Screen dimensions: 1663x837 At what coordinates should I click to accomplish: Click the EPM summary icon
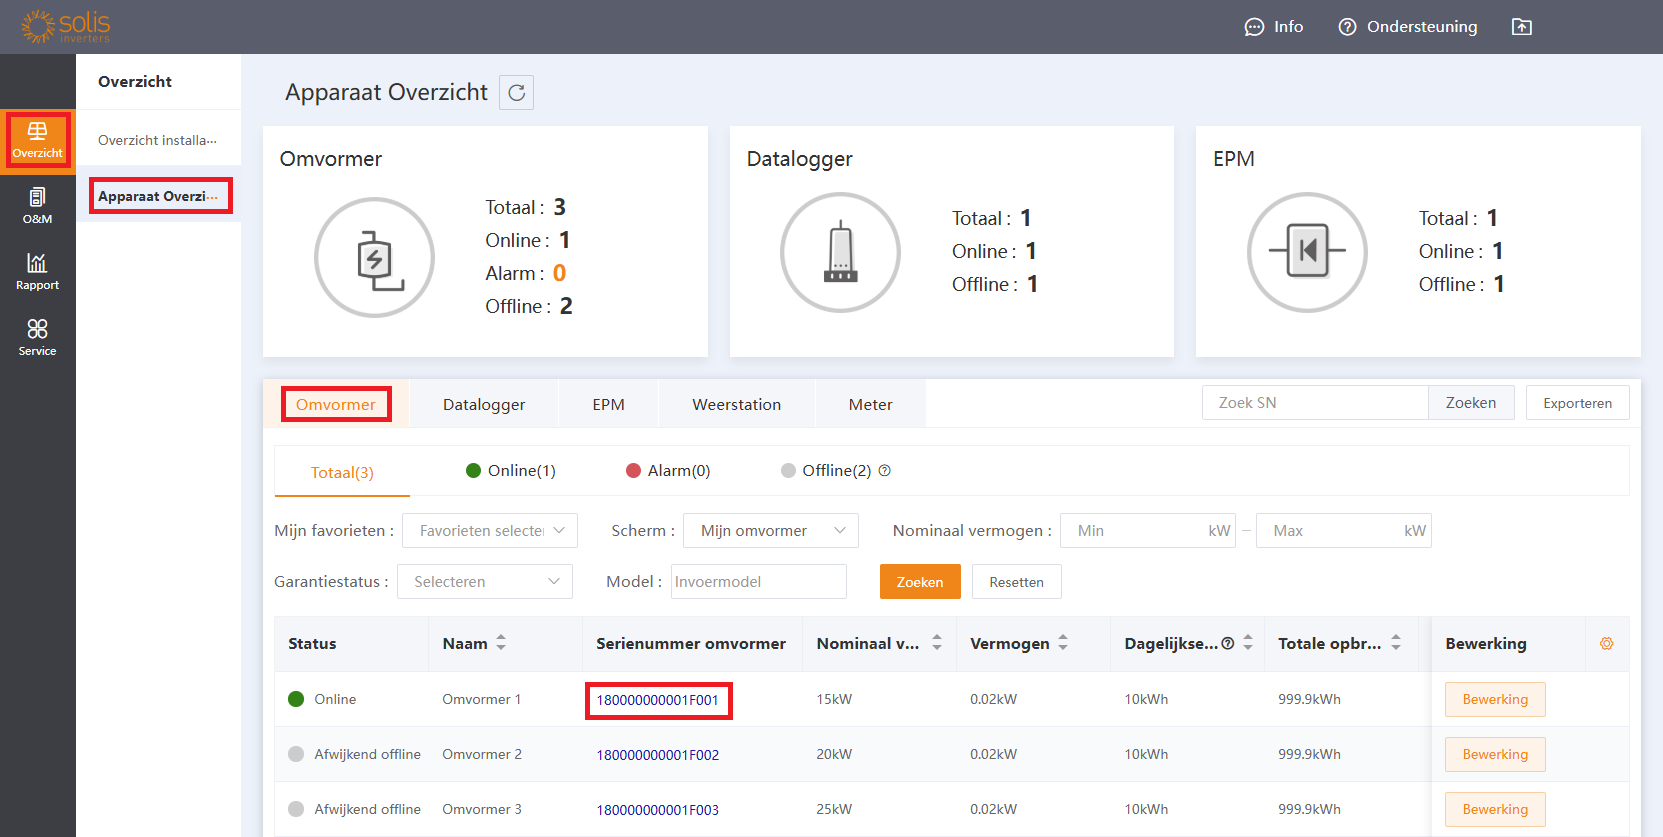[1307, 252]
